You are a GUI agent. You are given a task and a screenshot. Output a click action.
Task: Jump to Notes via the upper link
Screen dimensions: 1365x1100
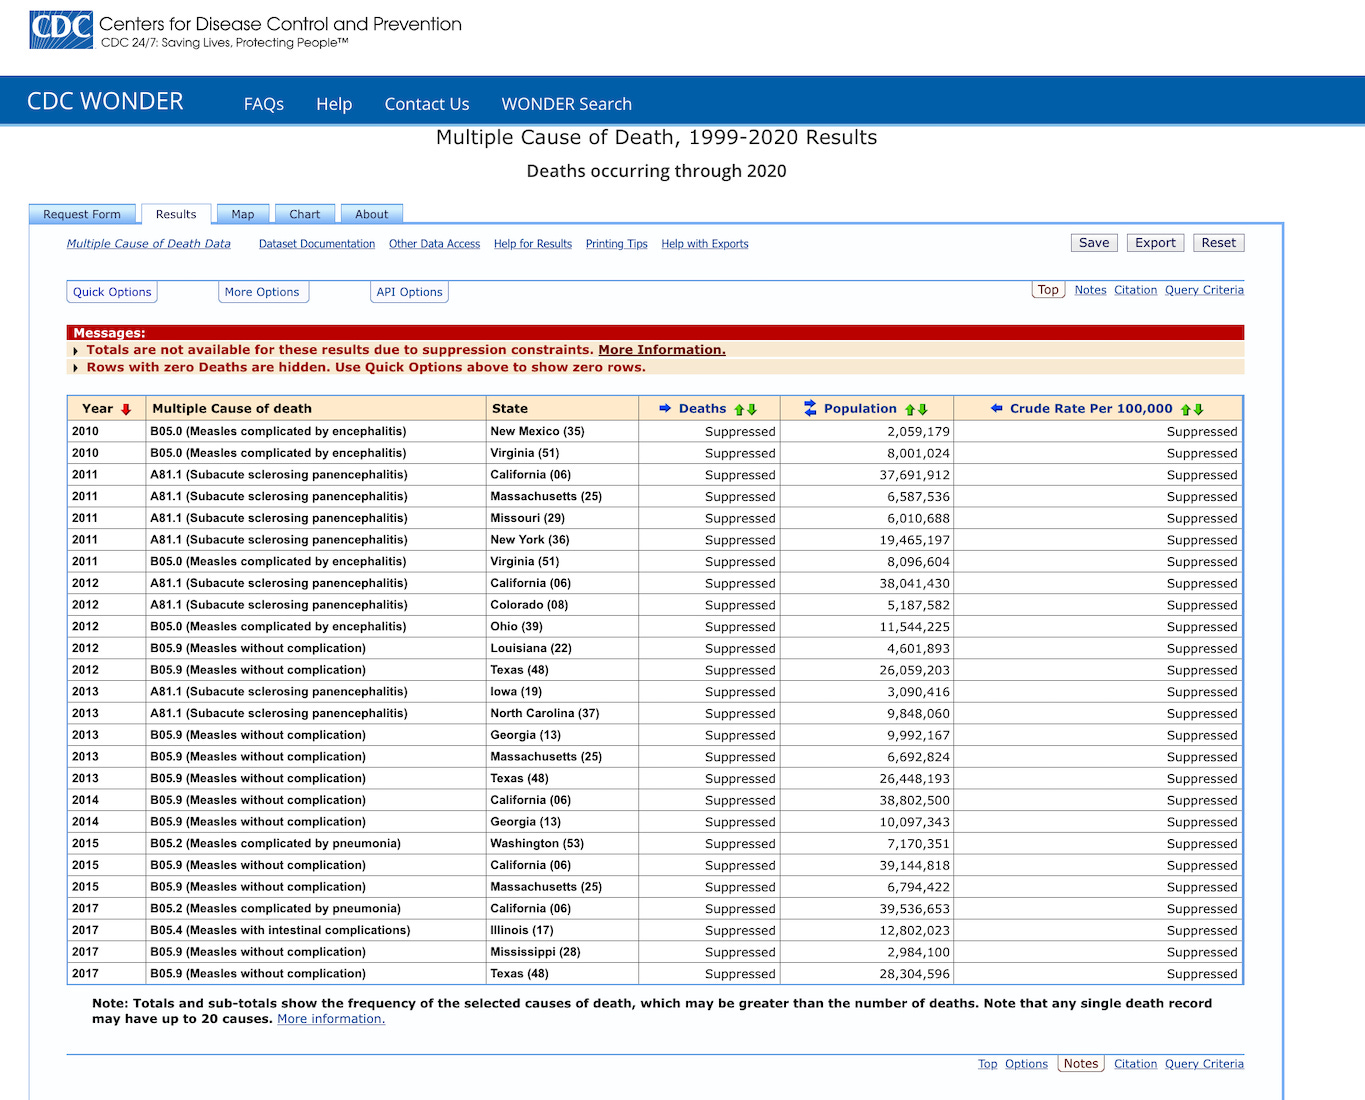point(1091,290)
